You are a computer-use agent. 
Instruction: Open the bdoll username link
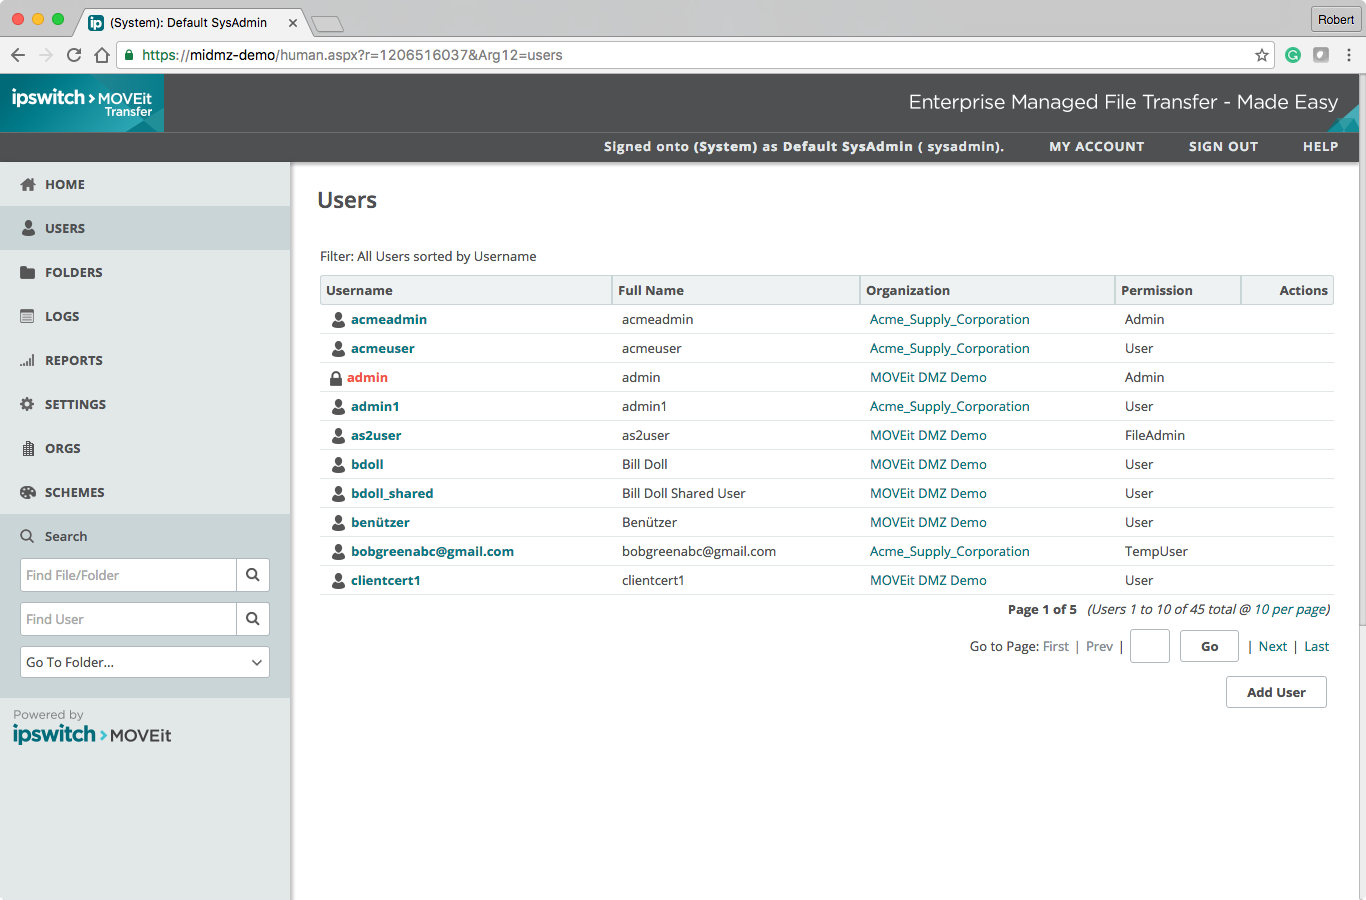[367, 464]
